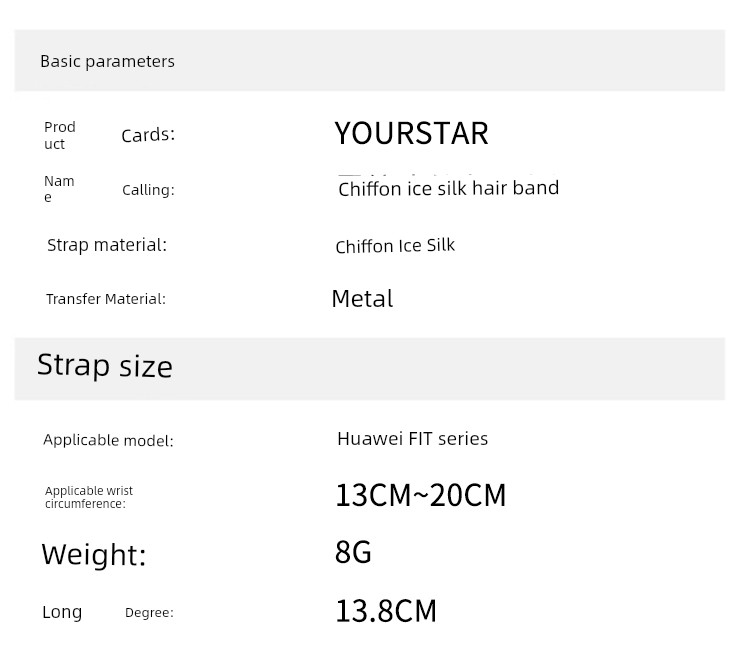Click the 13CM~20CM wrist range value
This screenshot has height=656, width=750.
(x=421, y=495)
